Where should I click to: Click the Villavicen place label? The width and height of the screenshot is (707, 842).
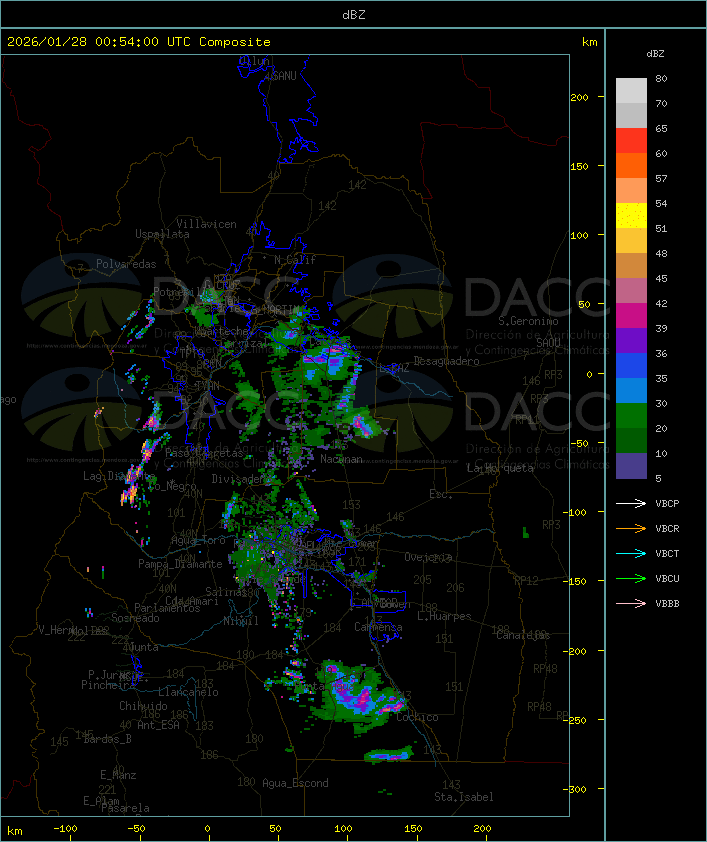click(x=206, y=224)
